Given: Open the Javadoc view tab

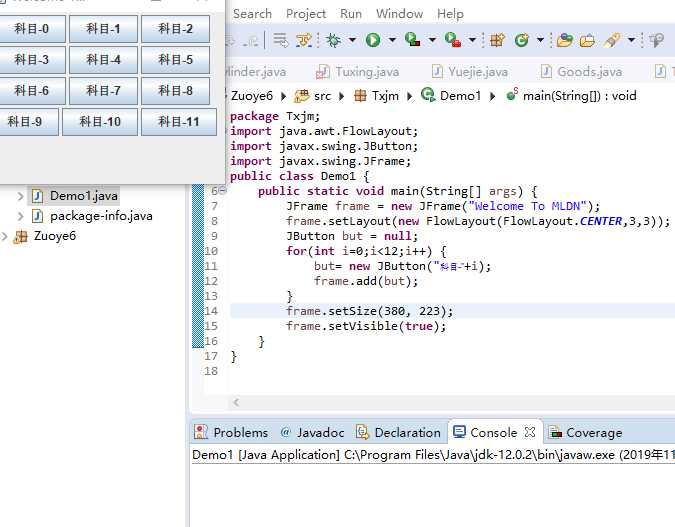Looking at the screenshot, I should click(x=312, y=432).
